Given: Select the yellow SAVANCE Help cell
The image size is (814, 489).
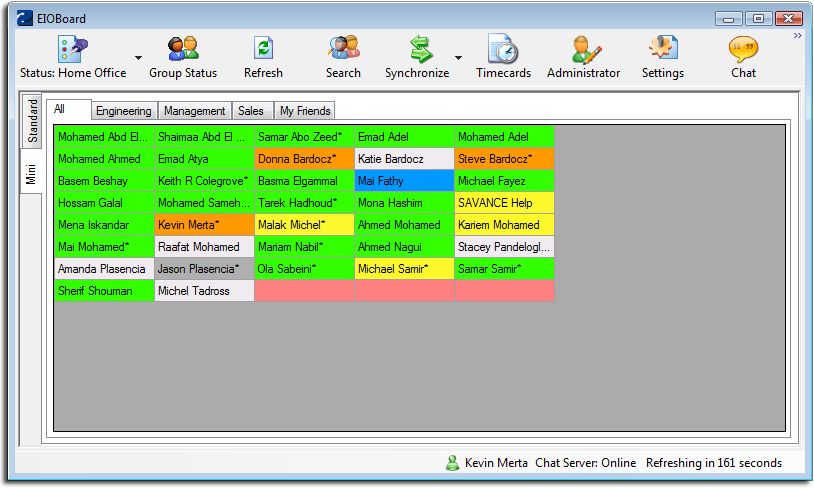Looking at the screenshot, I should 504,203.
